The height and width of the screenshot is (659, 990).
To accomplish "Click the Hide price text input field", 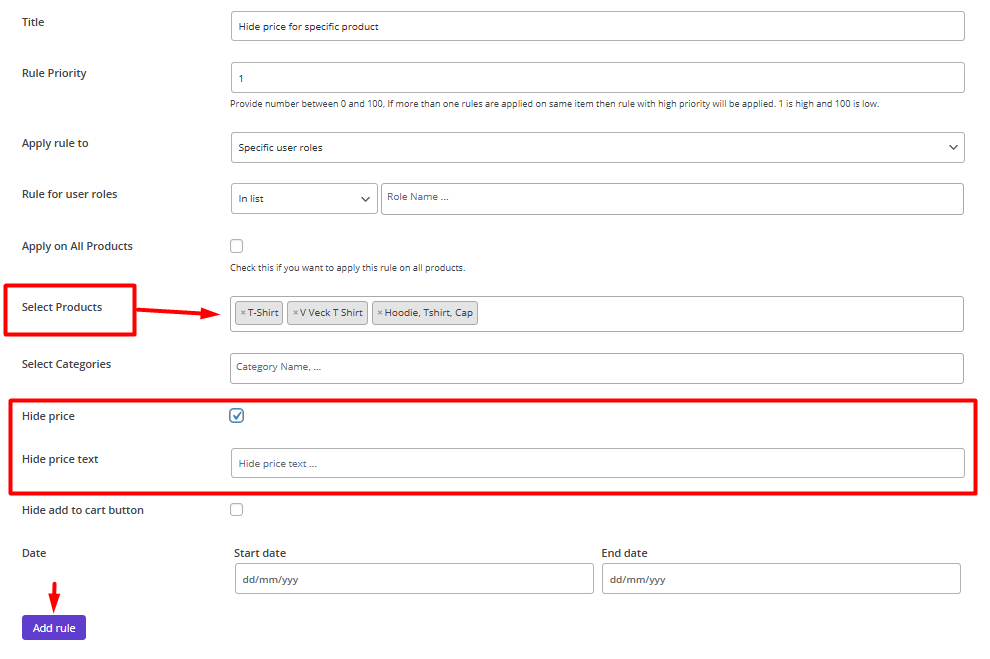I will 597,463.
